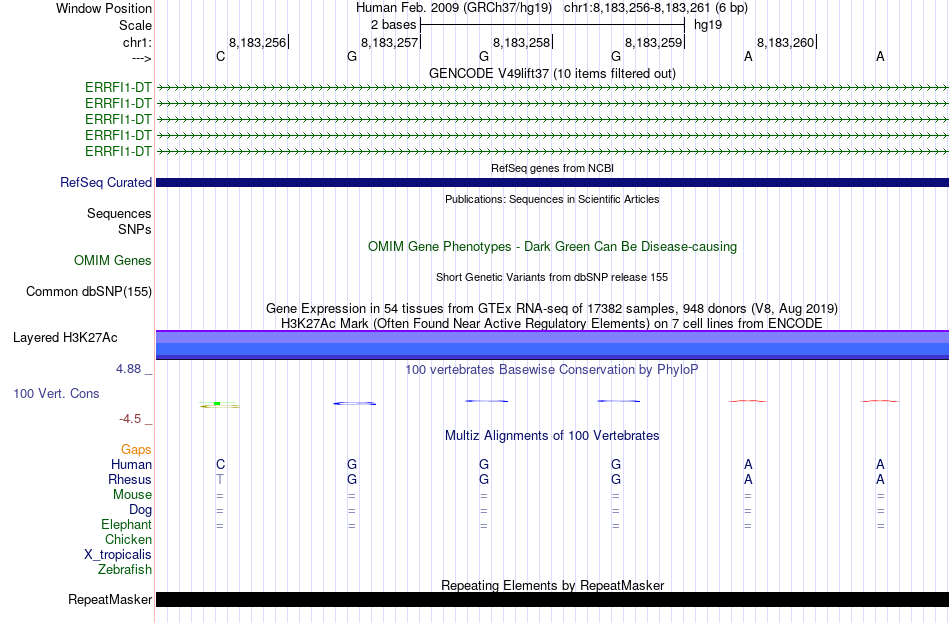Click the RefSeq Curated track label
The width and height of the screenshot is (950, 623).
click(105, 182)
